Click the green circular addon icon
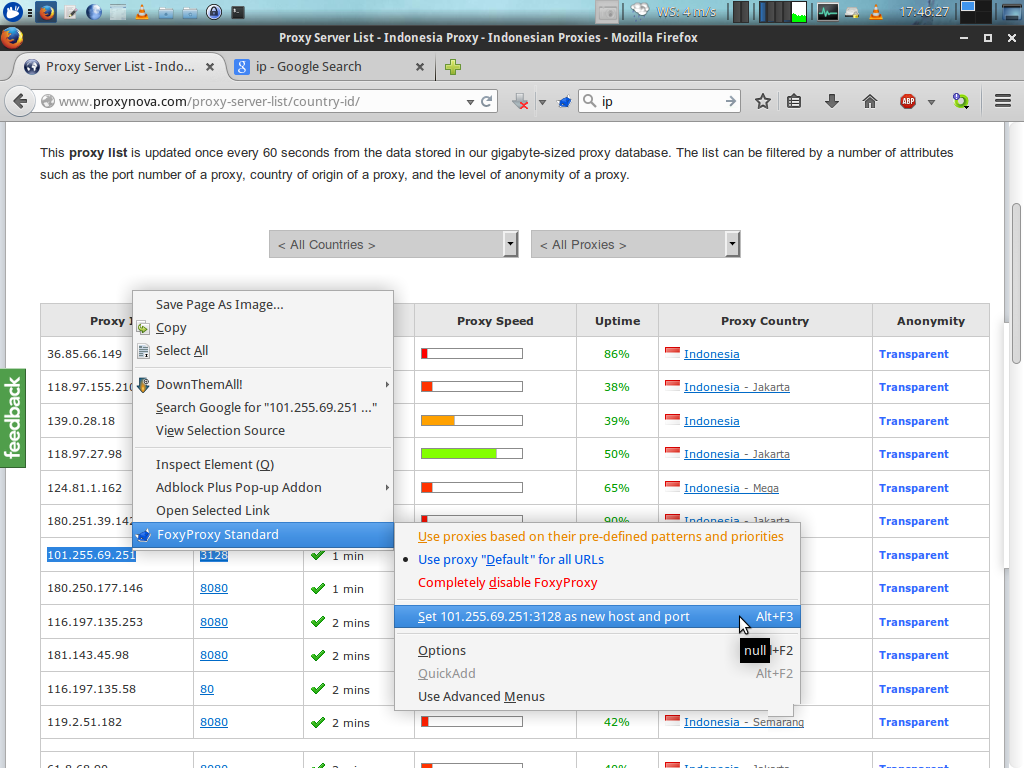 (x=961, y=101)
